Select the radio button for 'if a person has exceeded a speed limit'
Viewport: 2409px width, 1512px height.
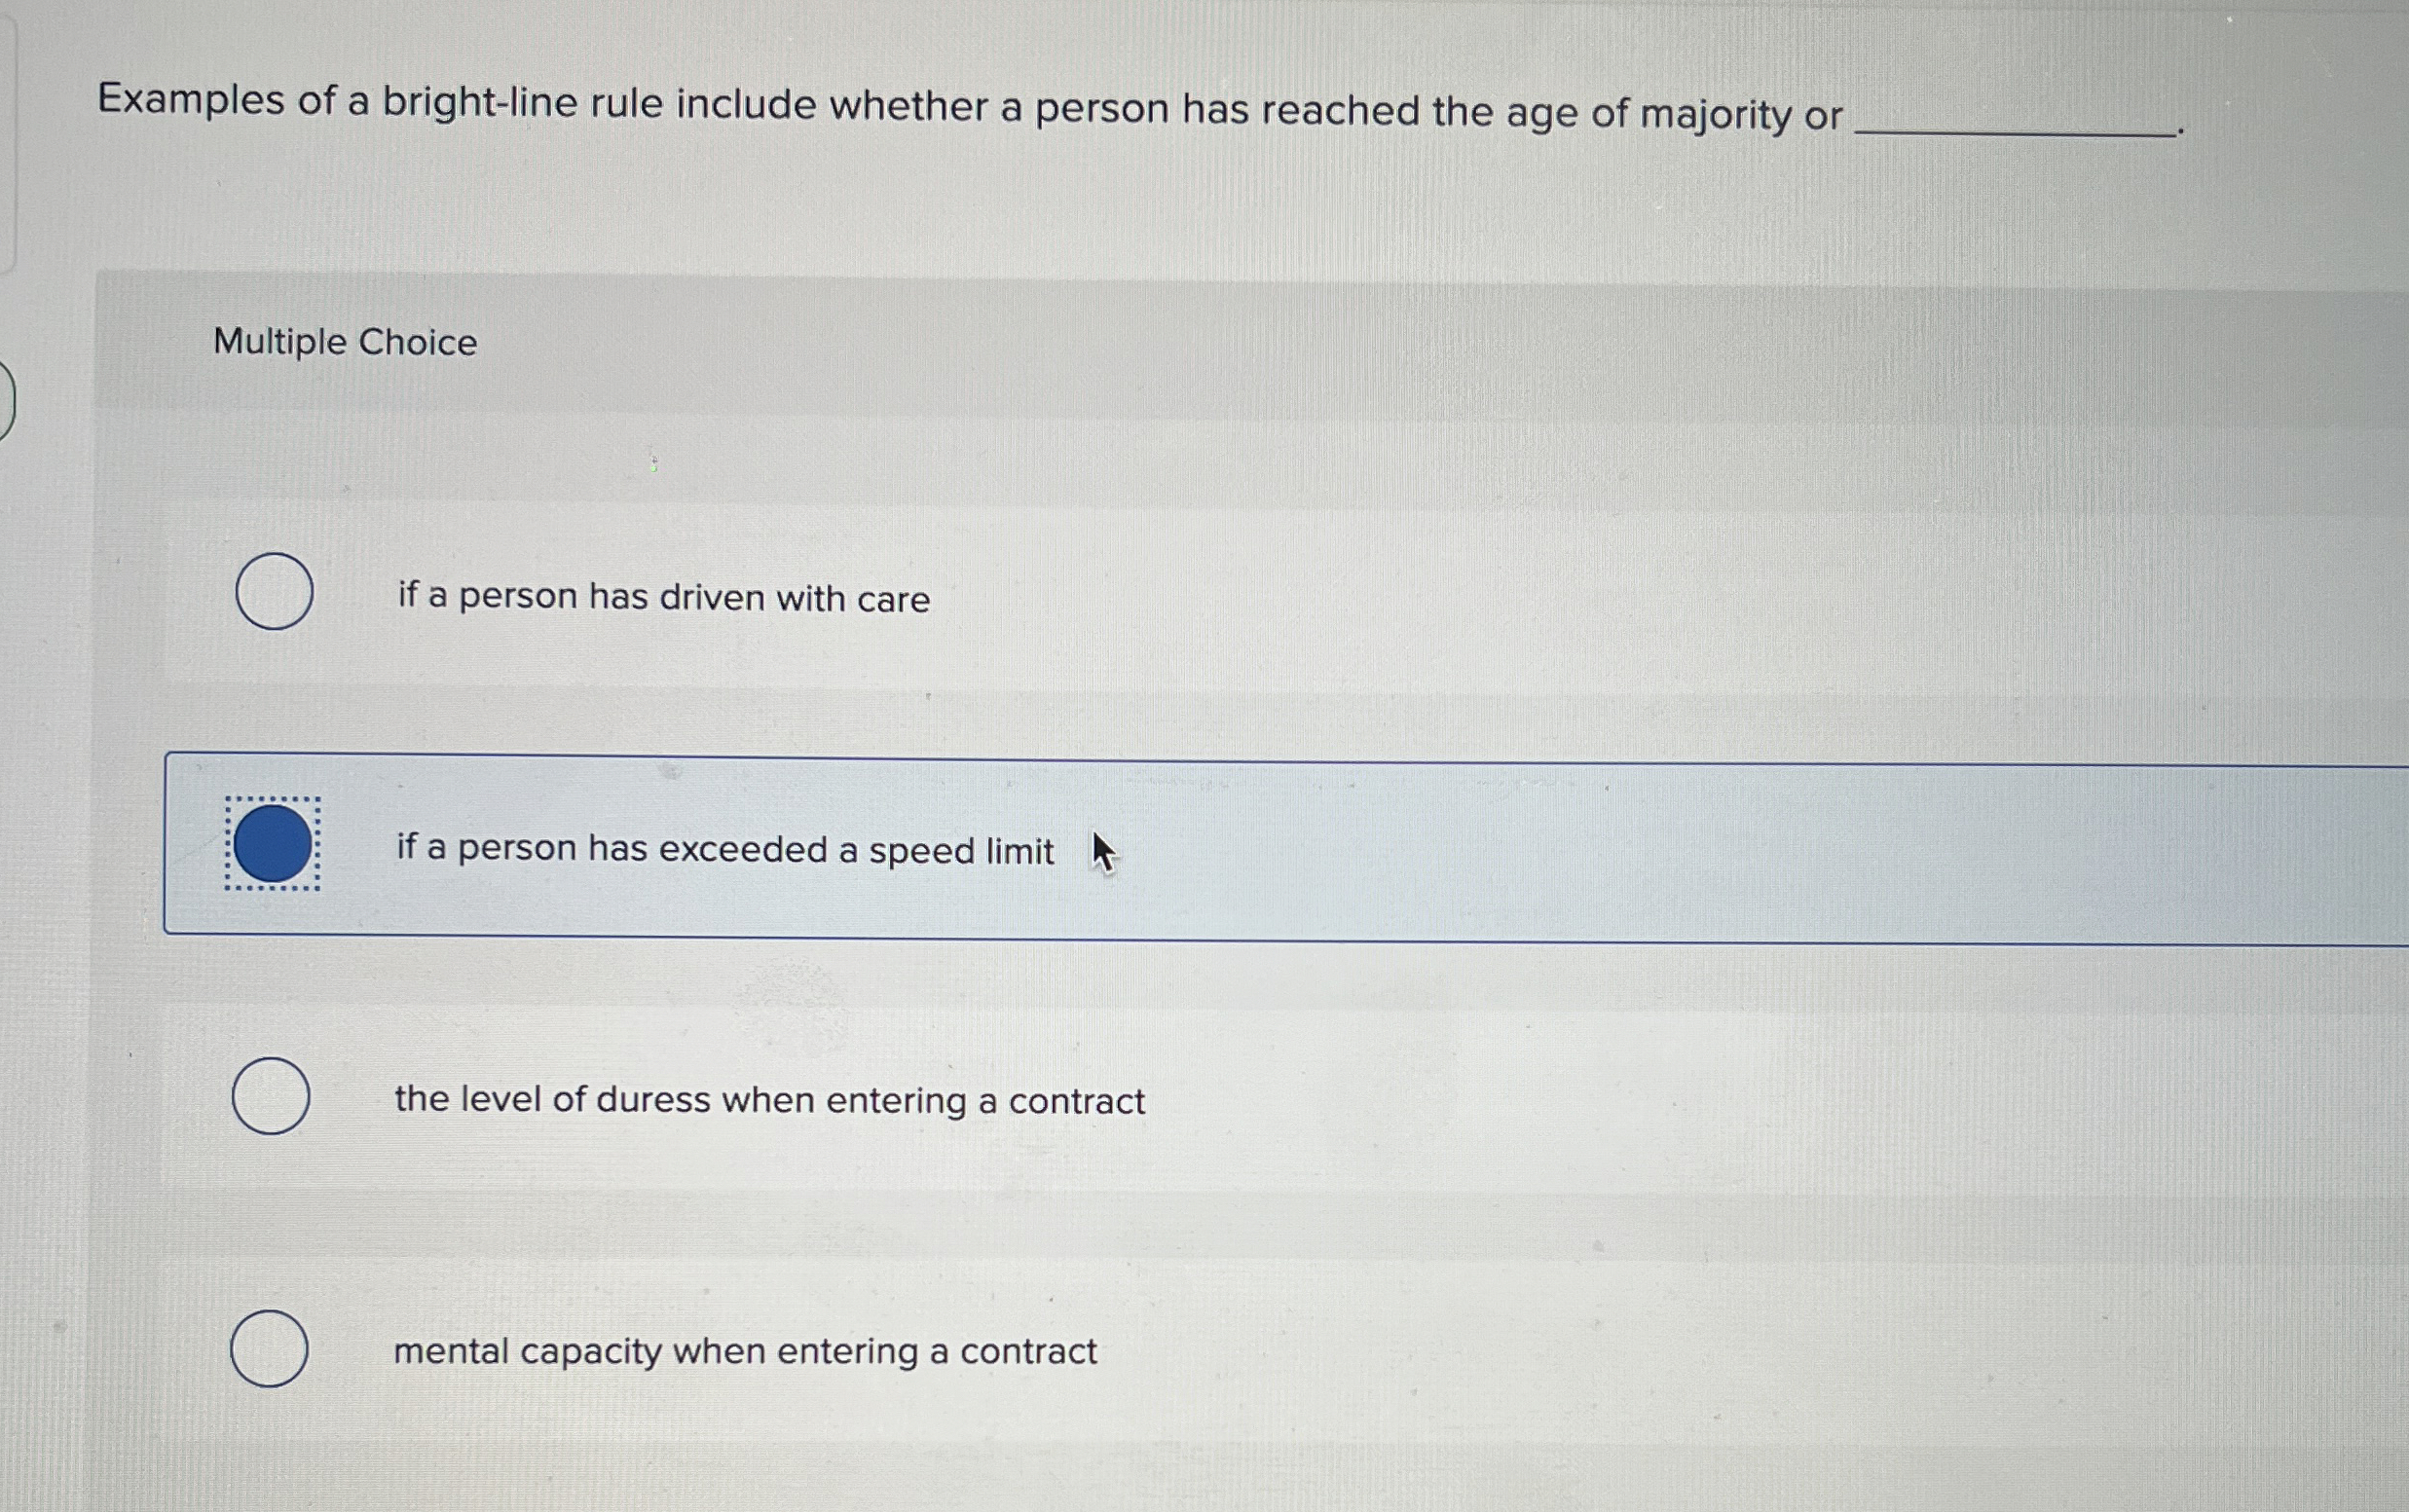coord(272,847)
